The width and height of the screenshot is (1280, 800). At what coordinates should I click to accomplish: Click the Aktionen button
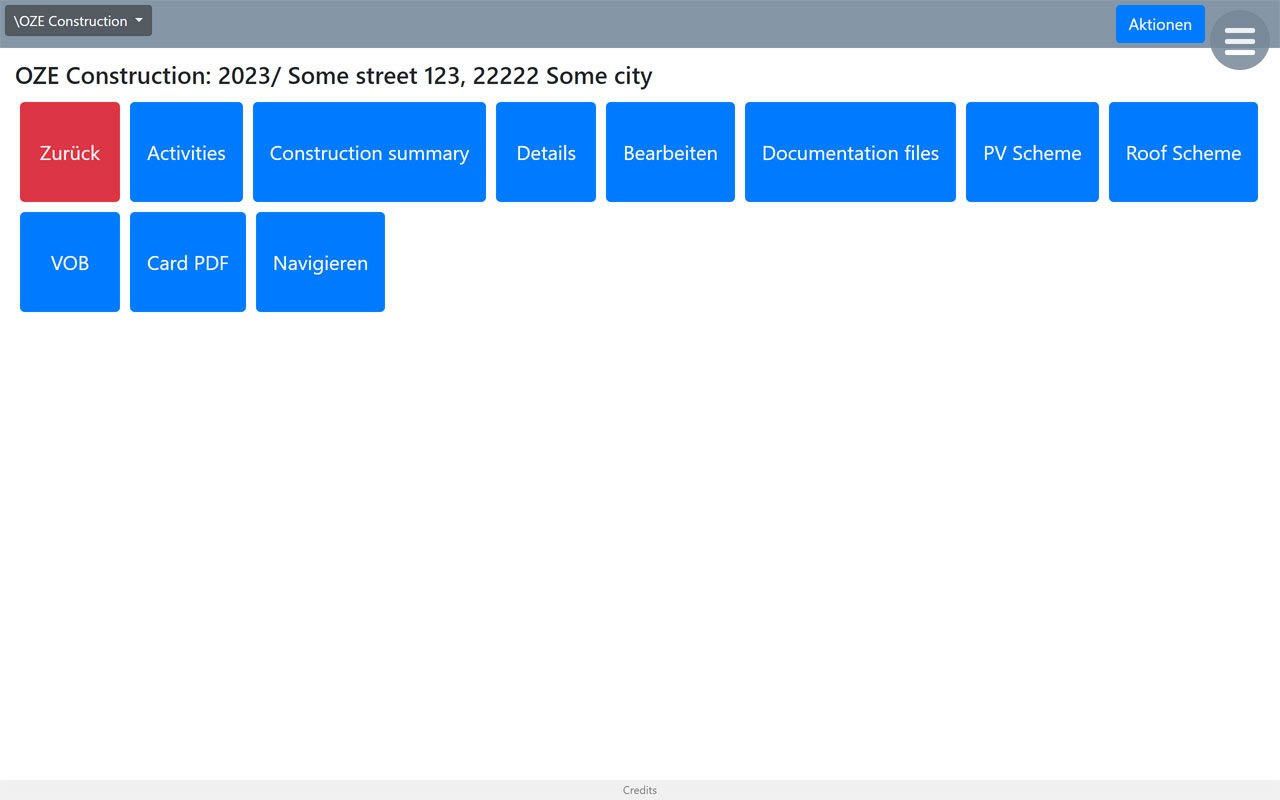[1160, 24]
